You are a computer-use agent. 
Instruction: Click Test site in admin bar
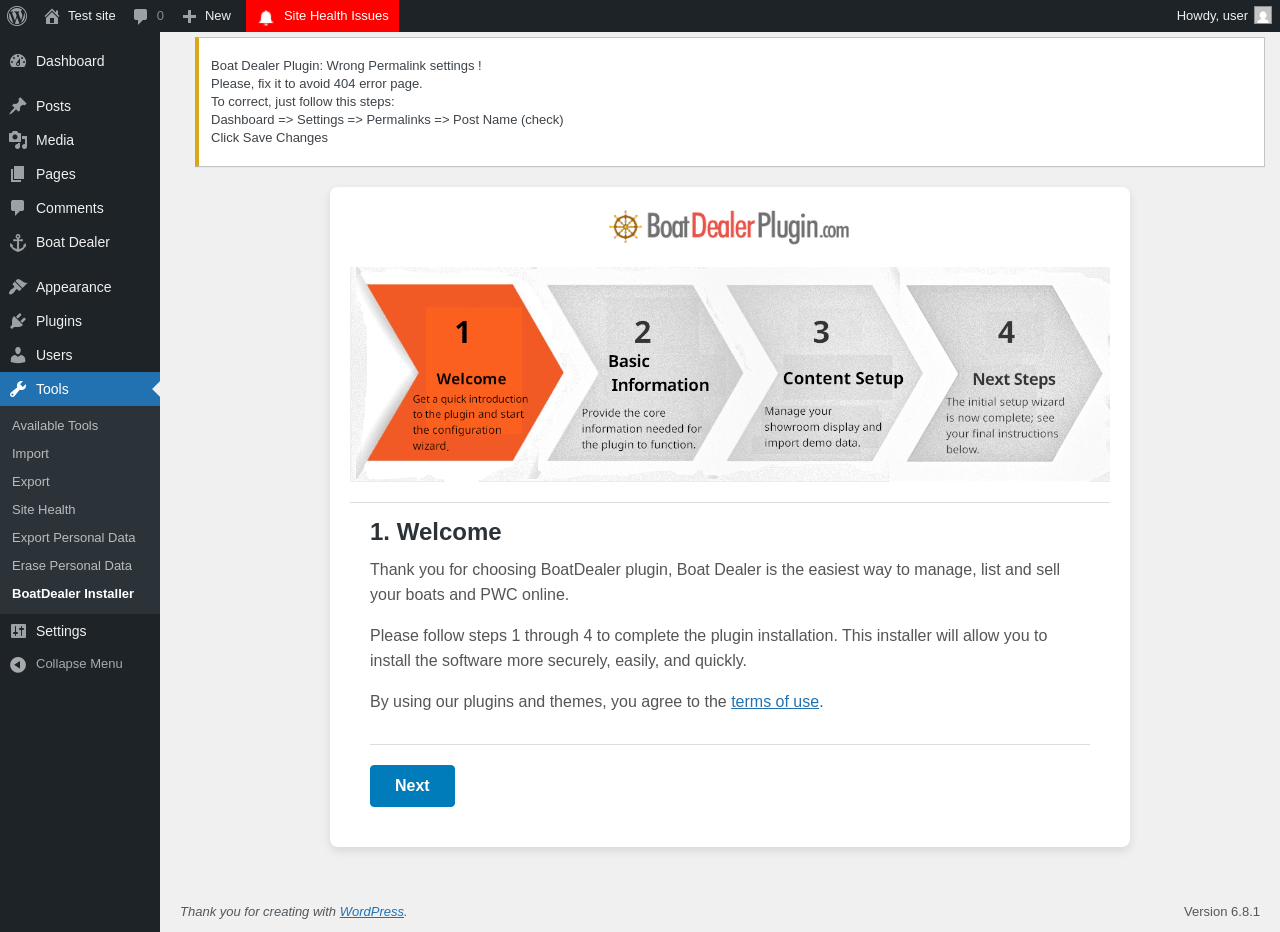click(x=92, y=15)
